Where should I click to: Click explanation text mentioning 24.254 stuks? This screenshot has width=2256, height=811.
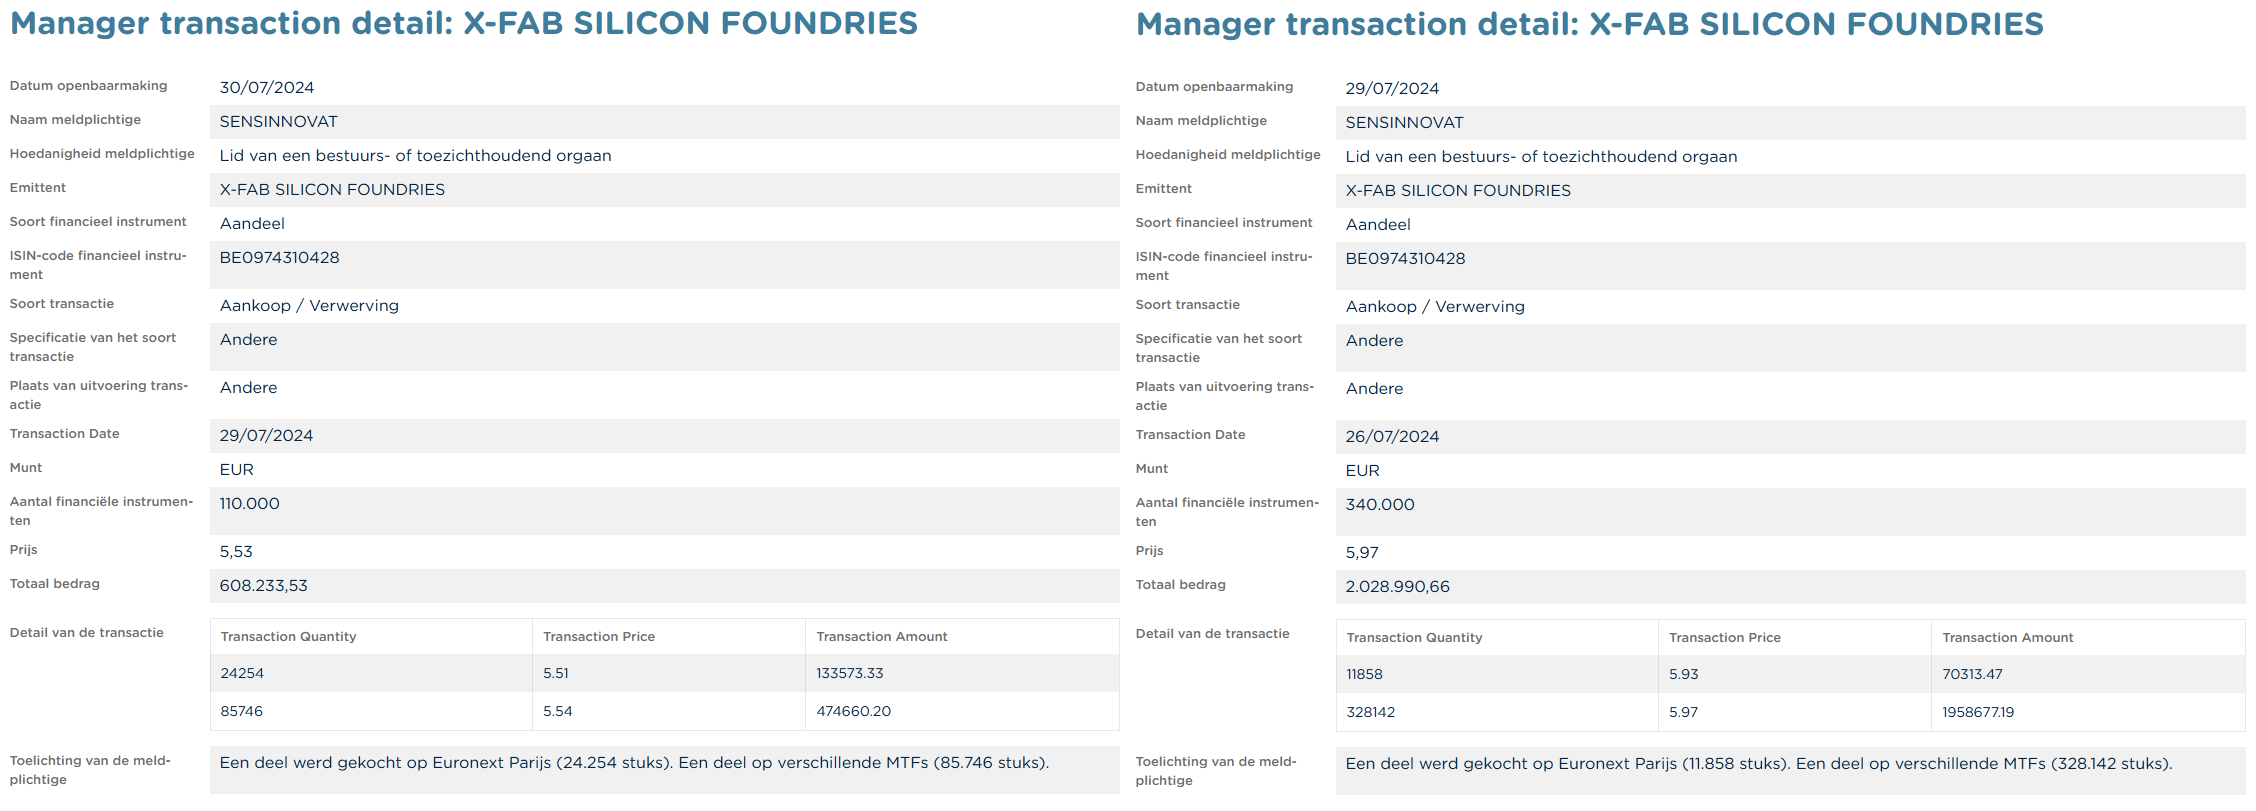click(634, 763)
